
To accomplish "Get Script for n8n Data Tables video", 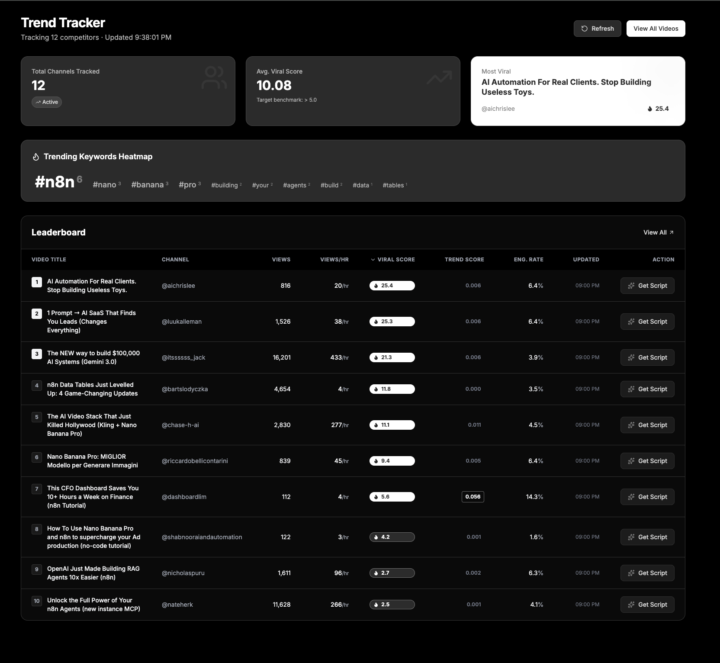I will (x=647, y=389).
